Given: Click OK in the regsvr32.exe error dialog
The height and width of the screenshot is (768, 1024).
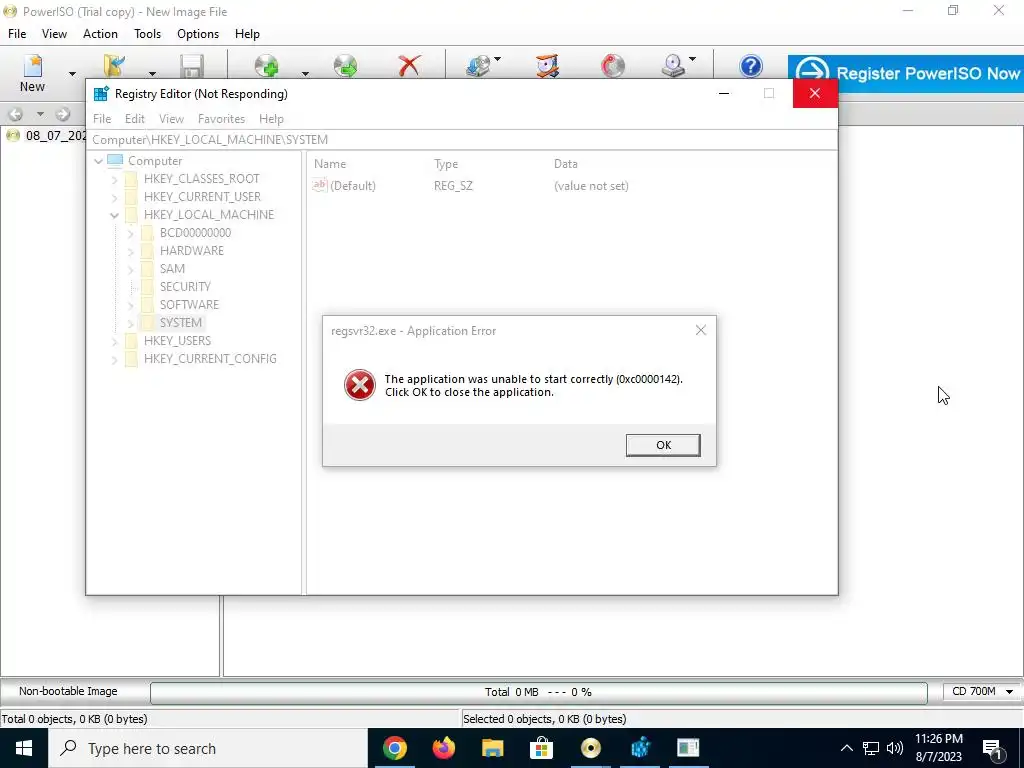Looking at the screenshot, I should click(663, 445).
